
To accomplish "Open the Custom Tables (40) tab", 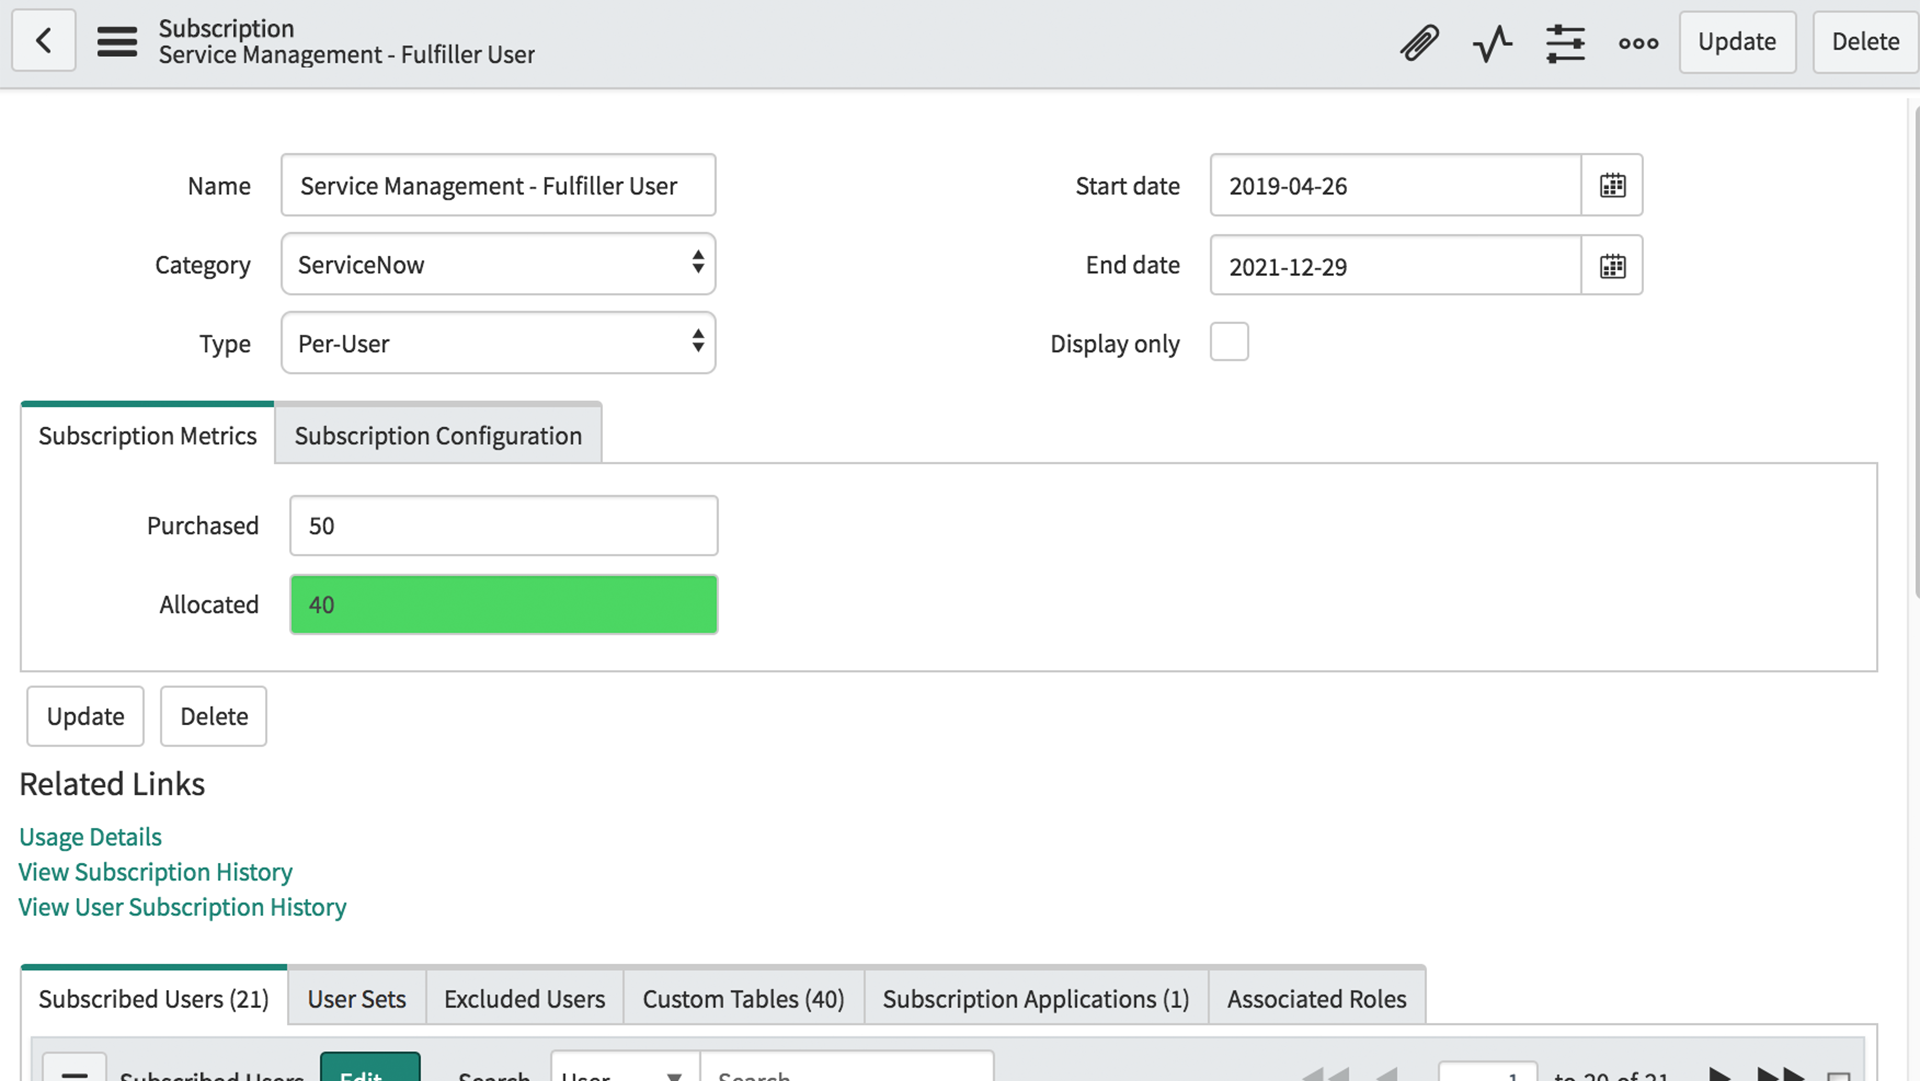I will 743,998.
